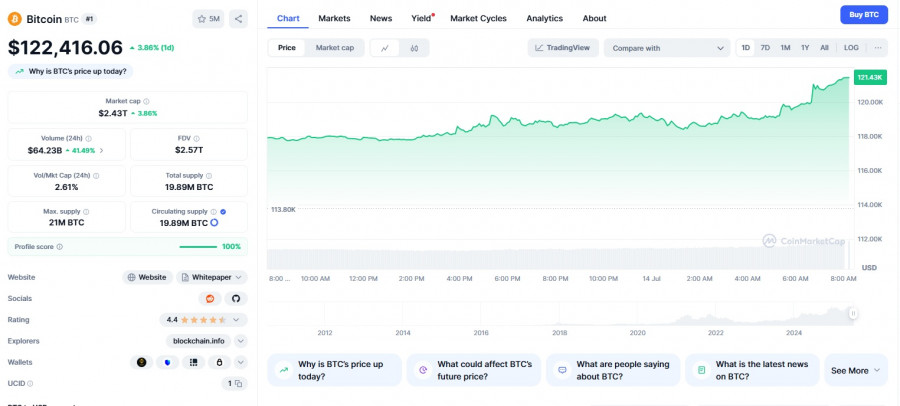Screen dimensions: 900x406
Task: Click the circulating supply ring indicator
Action: (214, 223)
